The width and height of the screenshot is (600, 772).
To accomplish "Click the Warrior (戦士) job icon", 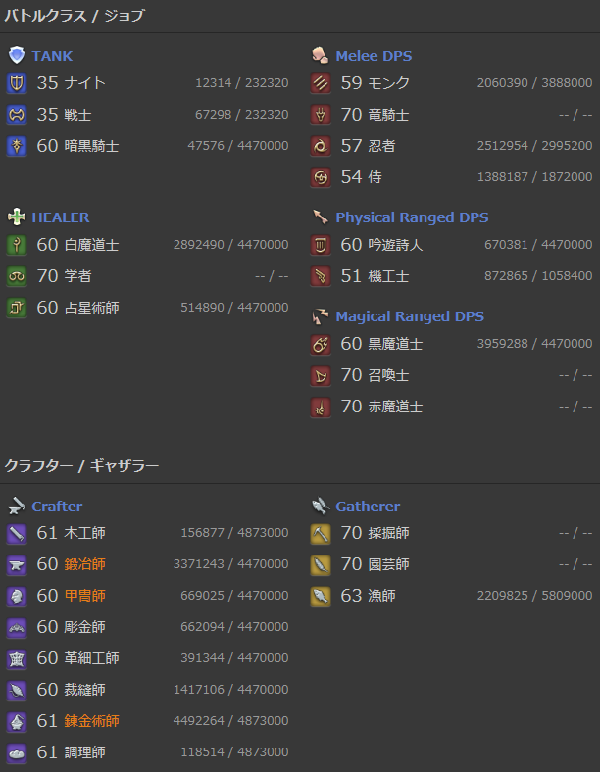I will [17, 115].
